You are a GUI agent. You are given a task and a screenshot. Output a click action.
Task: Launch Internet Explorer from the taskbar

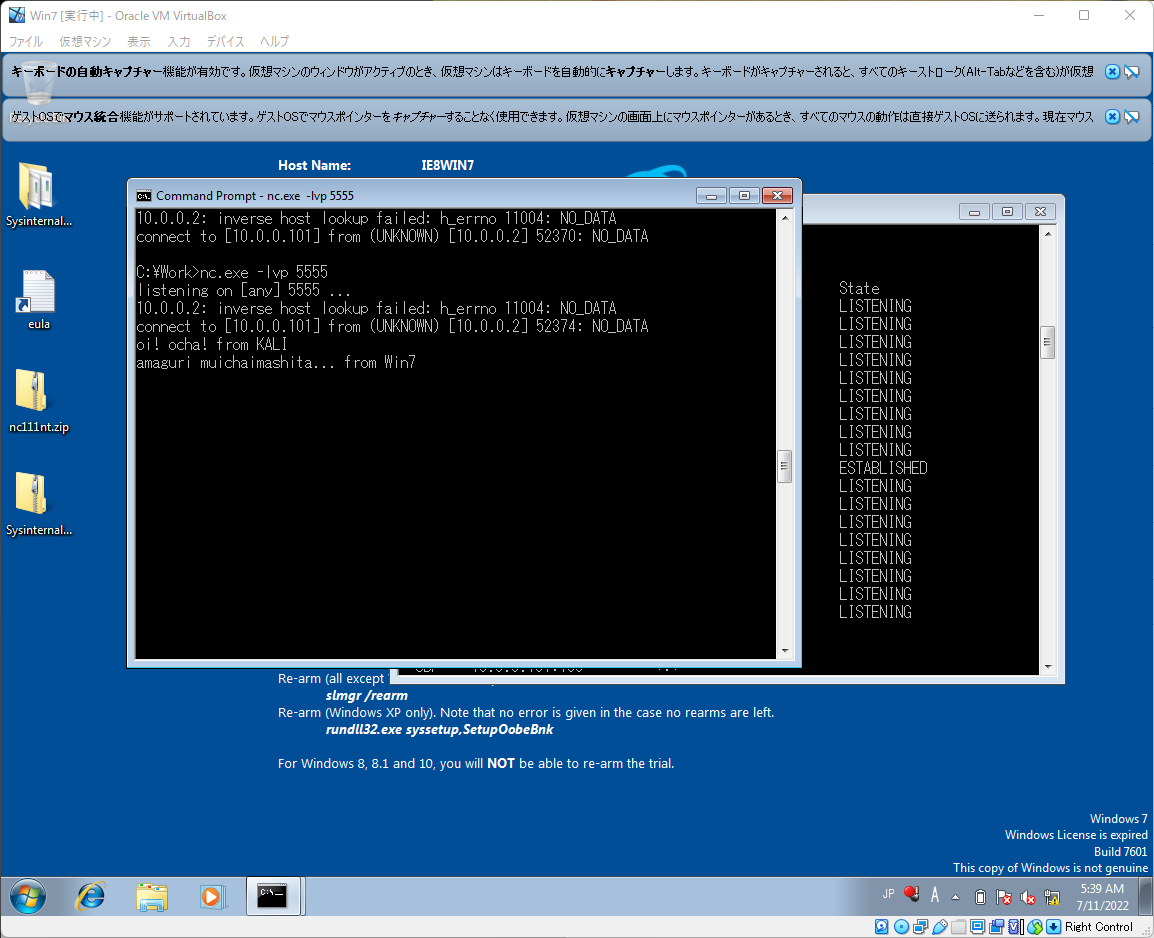[x=91, y=896]
